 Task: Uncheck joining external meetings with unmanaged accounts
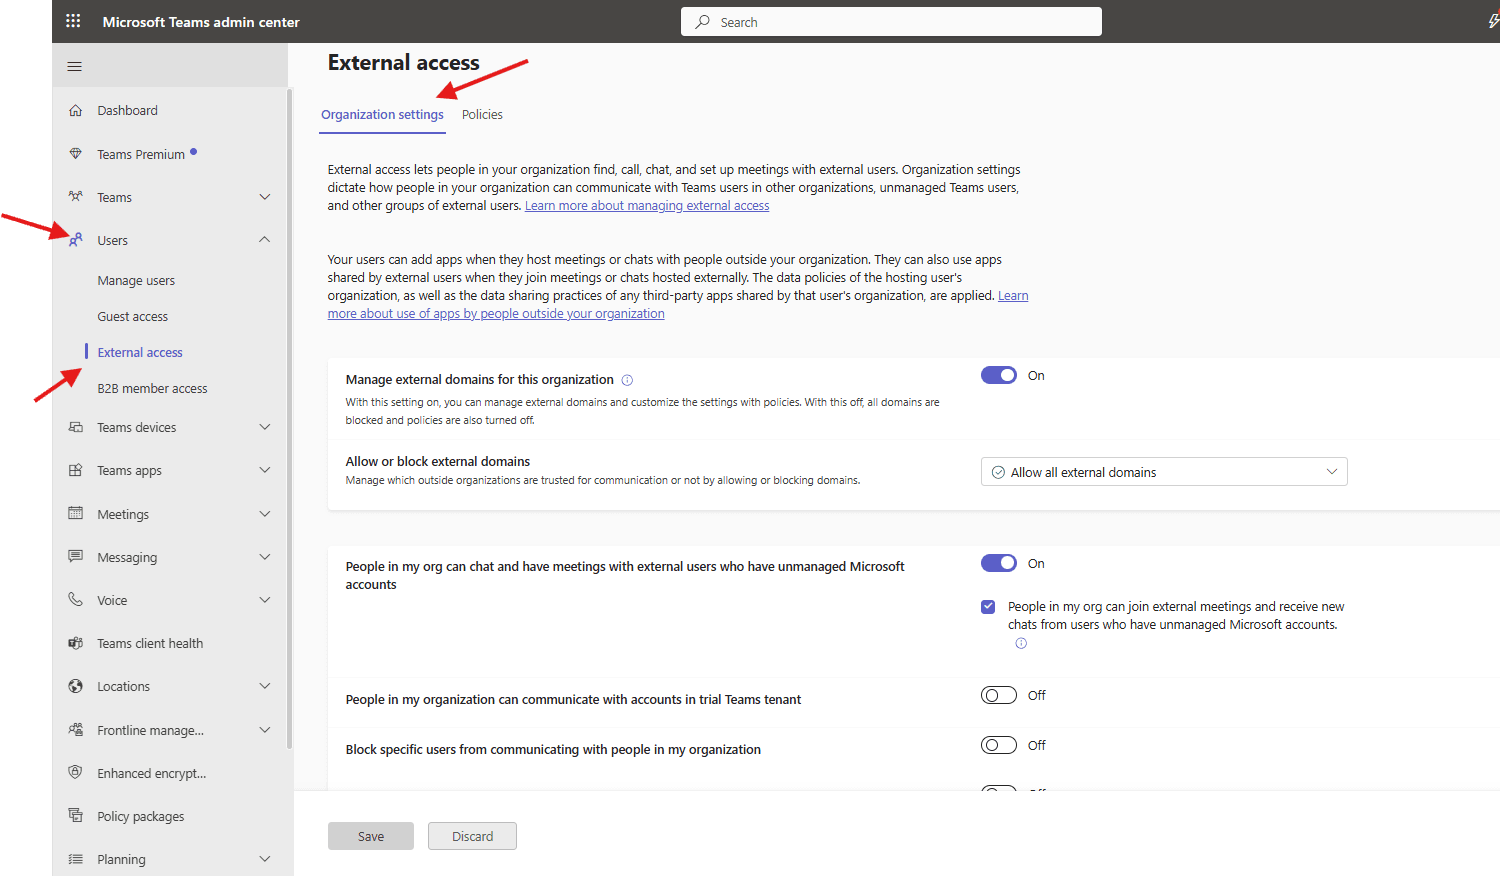[x=987, y=606]
